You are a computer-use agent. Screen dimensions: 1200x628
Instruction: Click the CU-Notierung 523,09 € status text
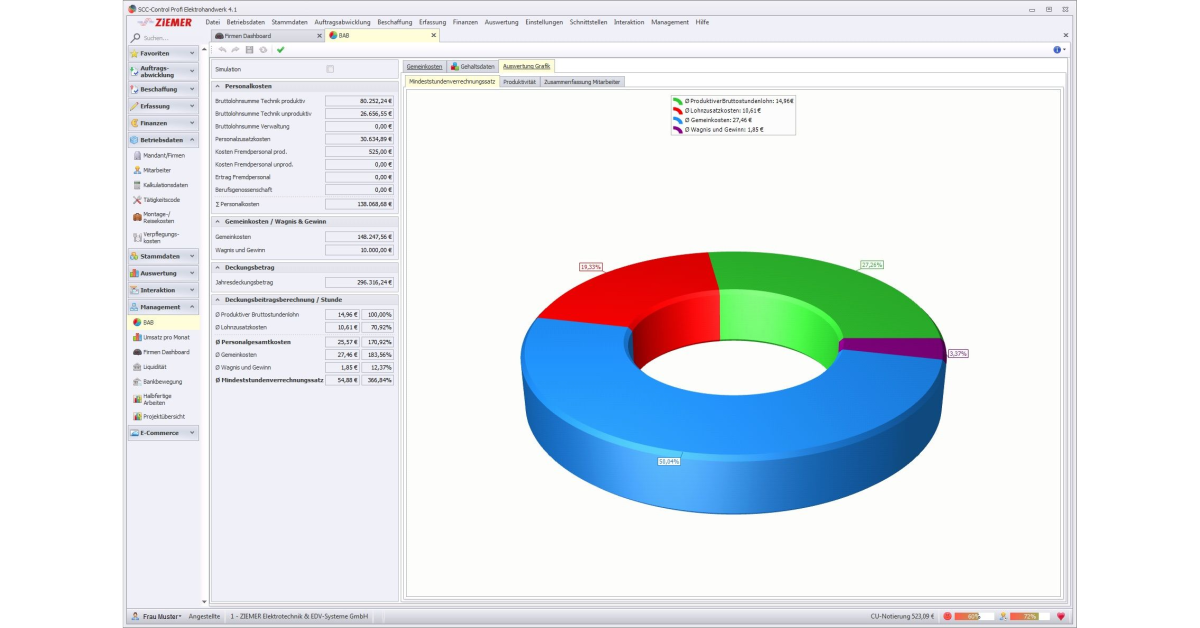pos(902,617)
